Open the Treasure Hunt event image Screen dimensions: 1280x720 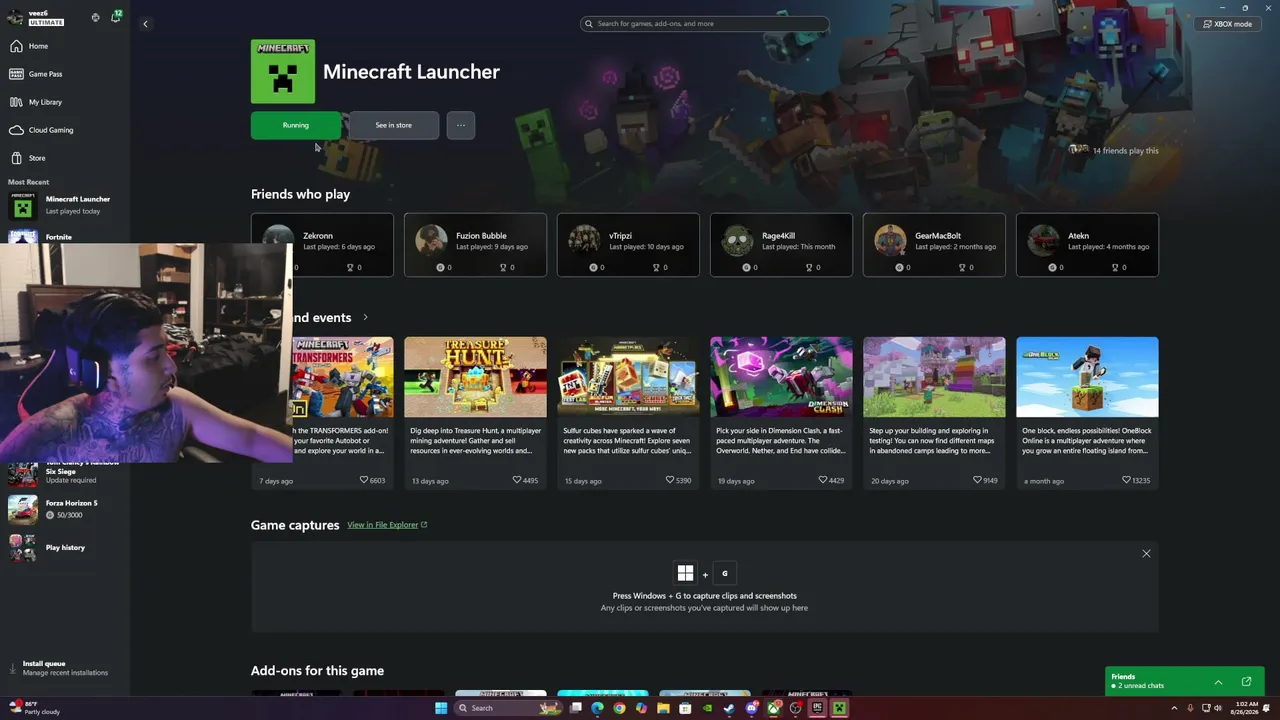(475, 377)
